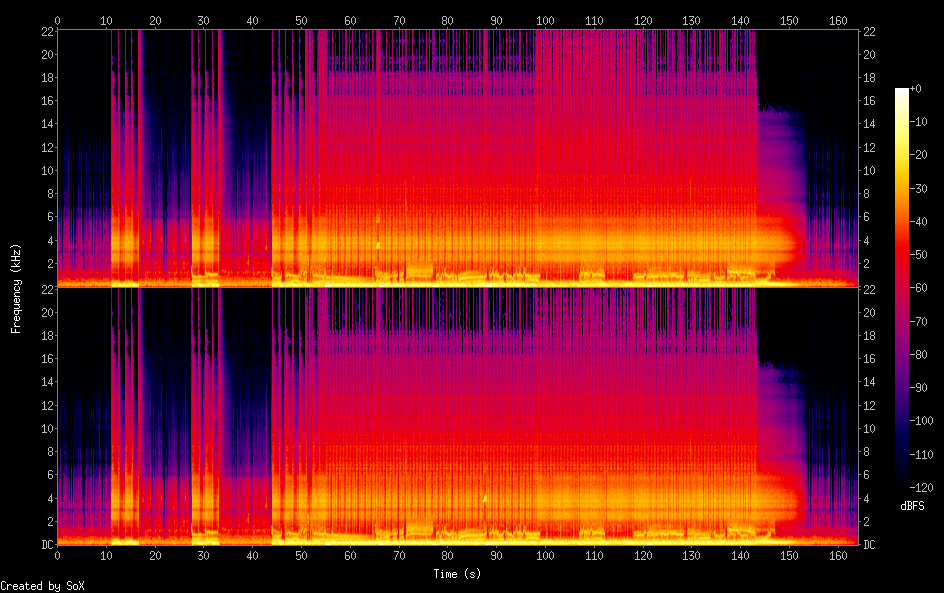This screenshot has height=593, width=944.
Task: Click the upper channel spectrogram plot
Action: tap(458, 158)
